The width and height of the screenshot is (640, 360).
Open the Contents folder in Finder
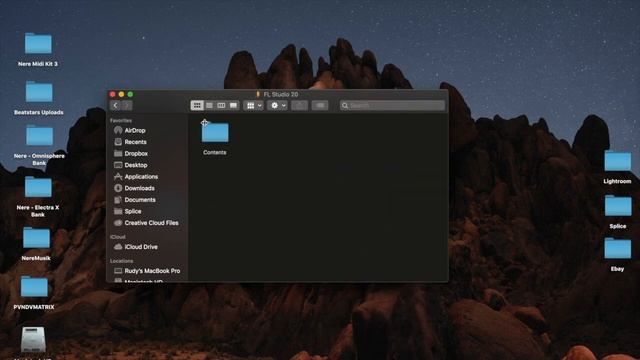coord(215,133)
